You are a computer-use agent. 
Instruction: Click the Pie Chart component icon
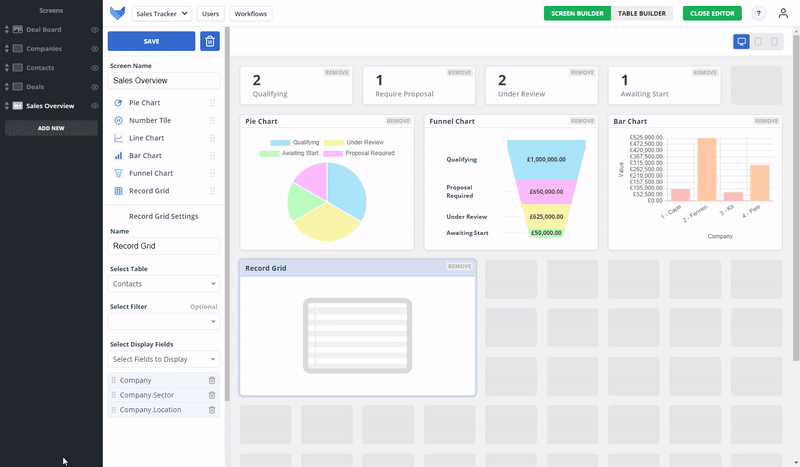118,103
